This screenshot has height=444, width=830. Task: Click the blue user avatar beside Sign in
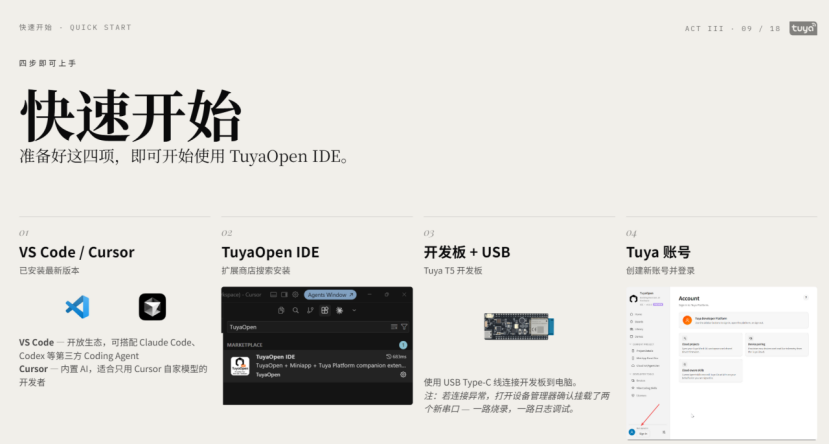tap(631, 432)
